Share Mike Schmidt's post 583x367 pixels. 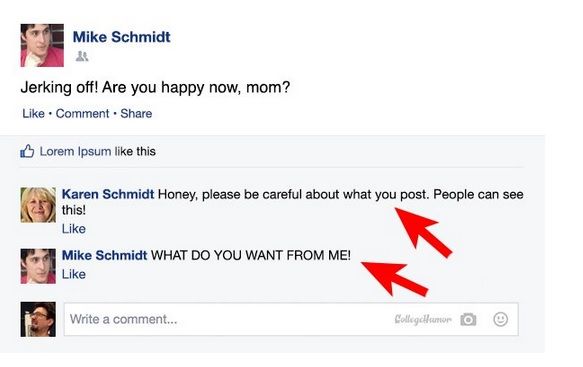coord(136,113)
